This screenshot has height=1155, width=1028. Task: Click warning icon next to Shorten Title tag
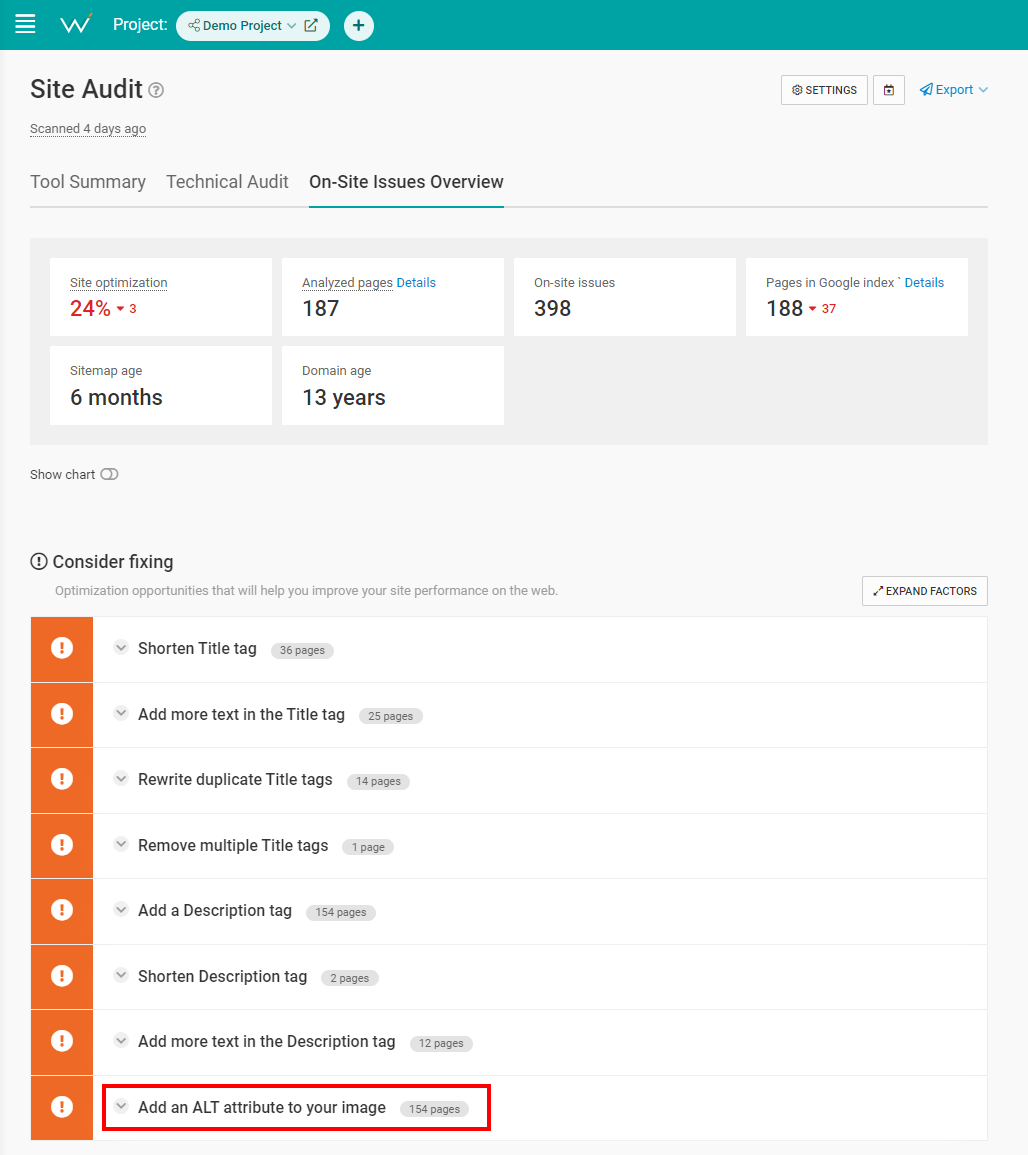coord(62,649)
